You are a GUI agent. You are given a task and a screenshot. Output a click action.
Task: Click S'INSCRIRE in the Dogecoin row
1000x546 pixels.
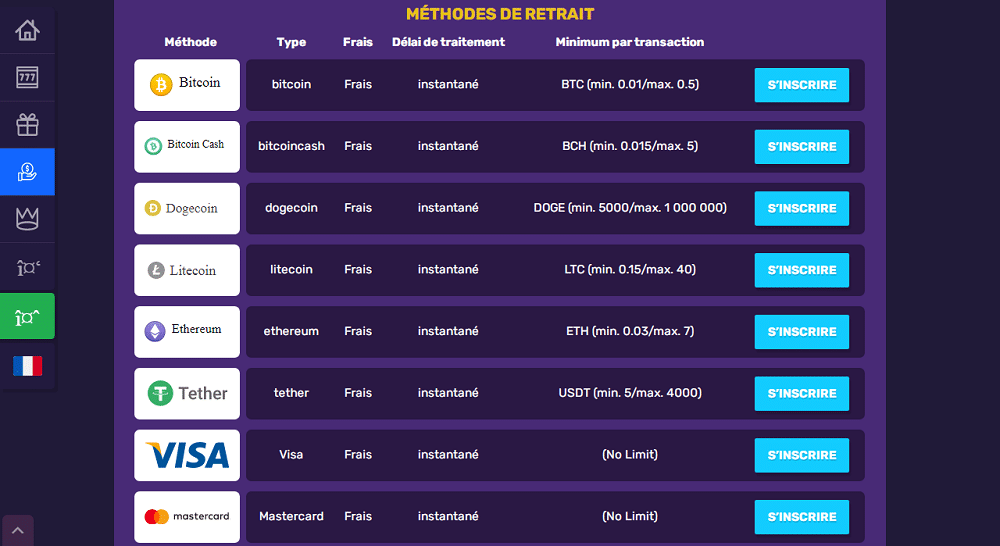coord(802,209)
